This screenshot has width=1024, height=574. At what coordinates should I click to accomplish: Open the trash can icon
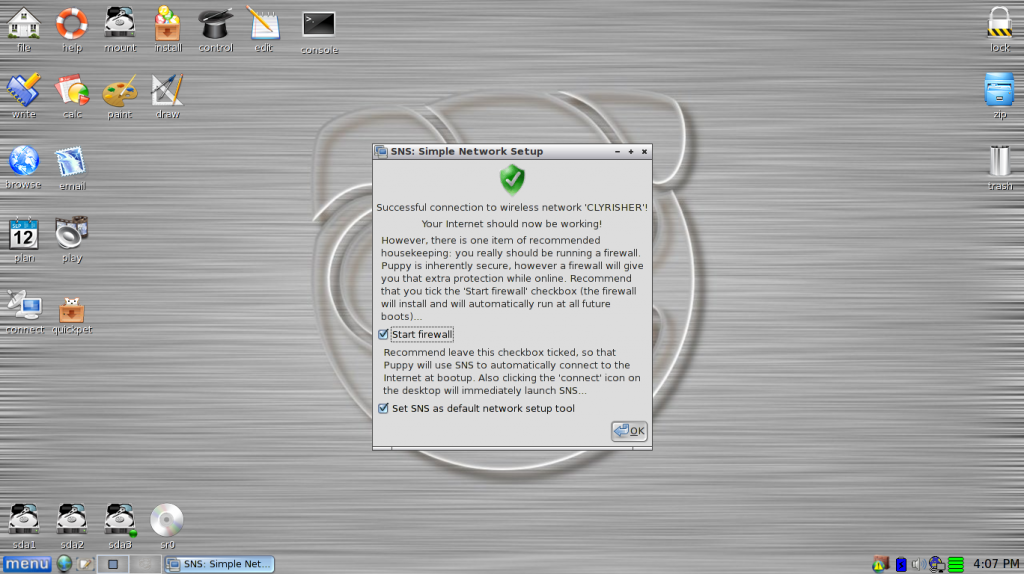999,161
